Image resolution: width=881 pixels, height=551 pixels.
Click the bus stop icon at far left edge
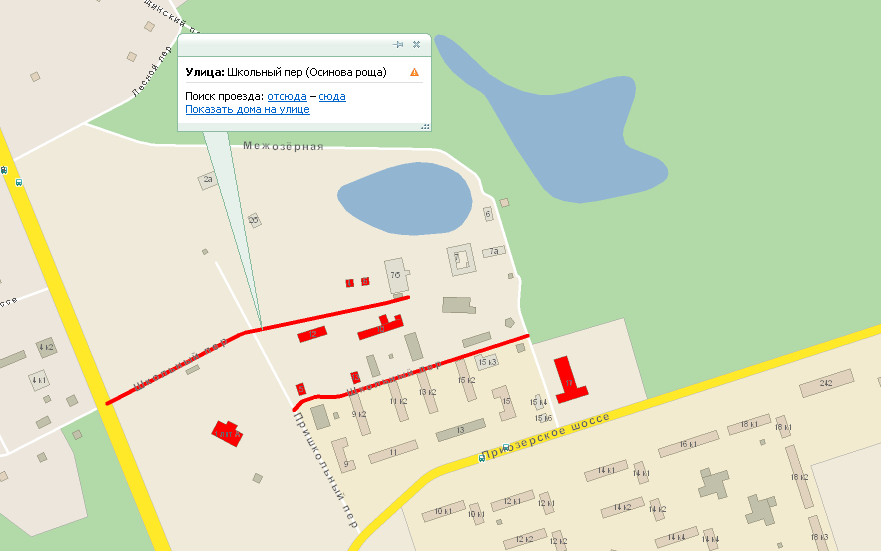click(4, 170)
